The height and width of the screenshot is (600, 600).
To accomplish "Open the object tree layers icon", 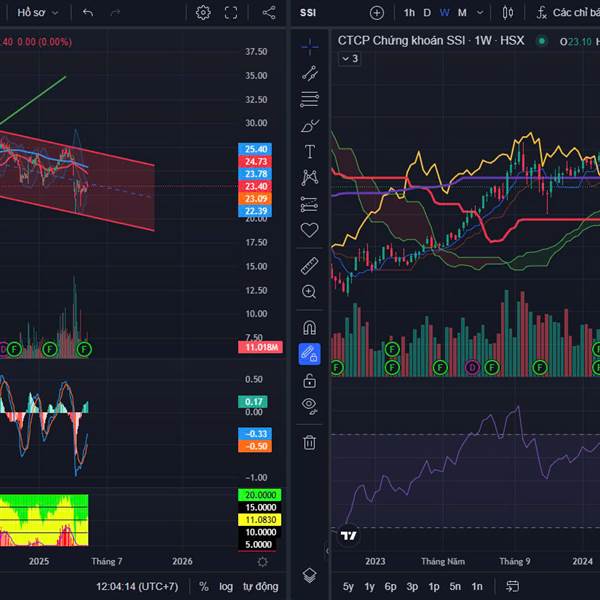I will click(310, 575).
